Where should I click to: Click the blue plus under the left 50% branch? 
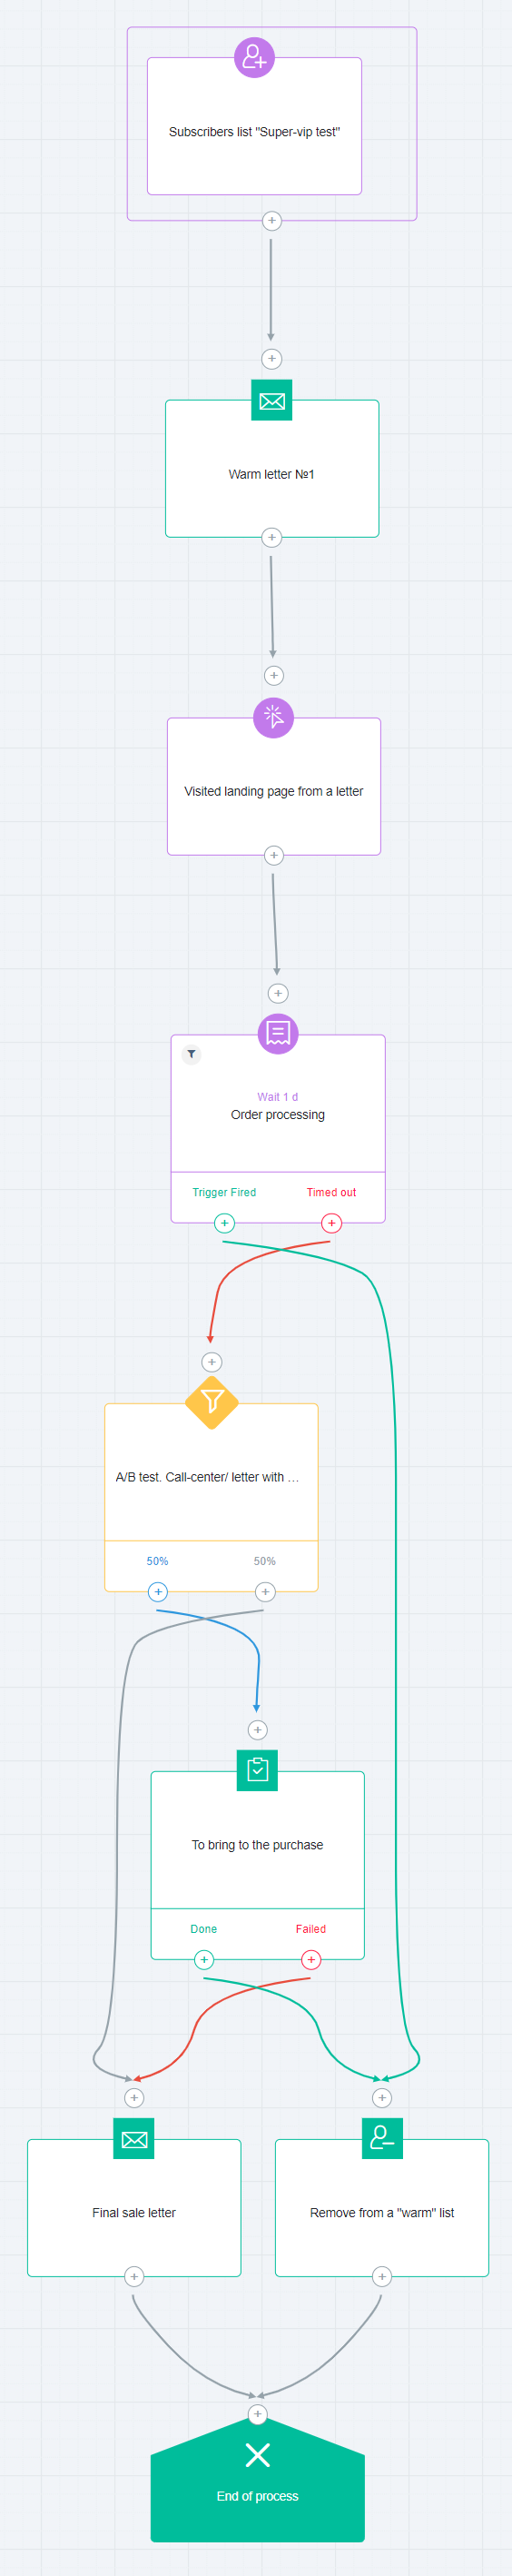[x=158, y=1592]
